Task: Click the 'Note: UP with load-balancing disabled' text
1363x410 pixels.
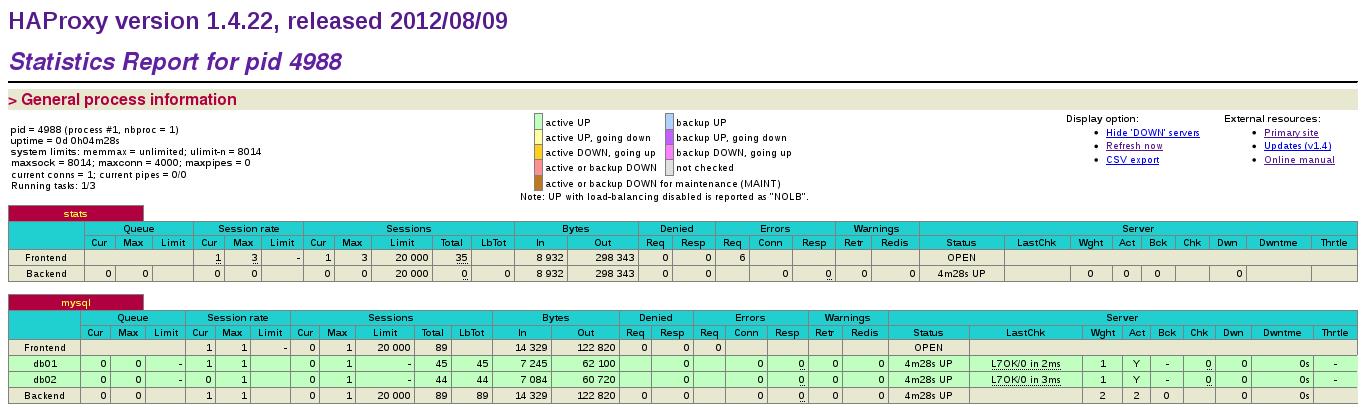Action: (664, 197)
